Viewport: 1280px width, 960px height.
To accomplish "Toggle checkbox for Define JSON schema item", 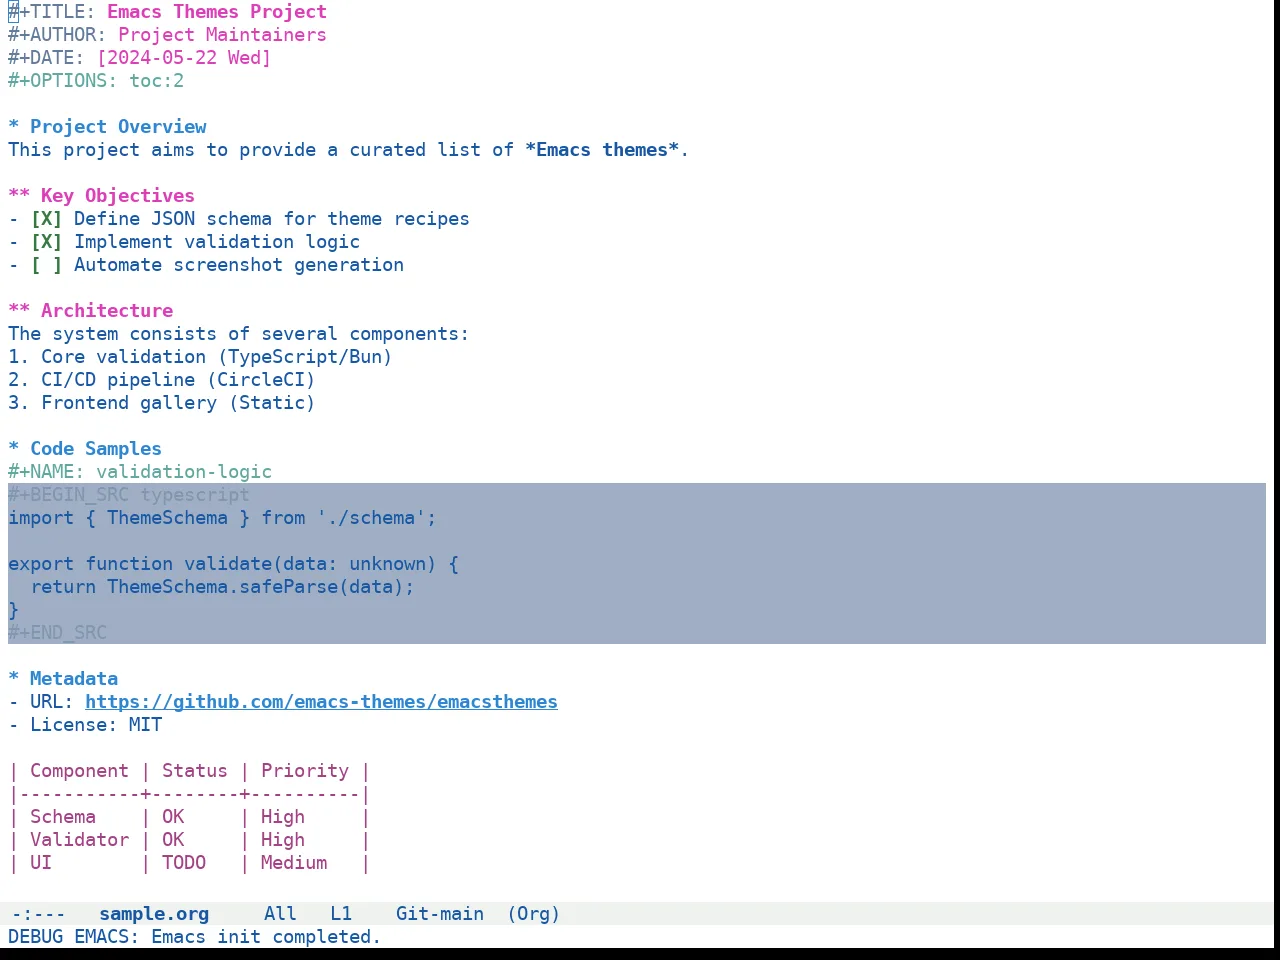I will 46,219.
